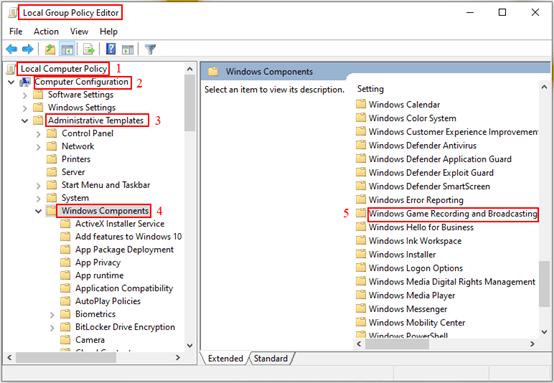Select Windows Mobility Center
Image resolution: width=554 pixels, height=383 pixels.
[x=417, y=322]
